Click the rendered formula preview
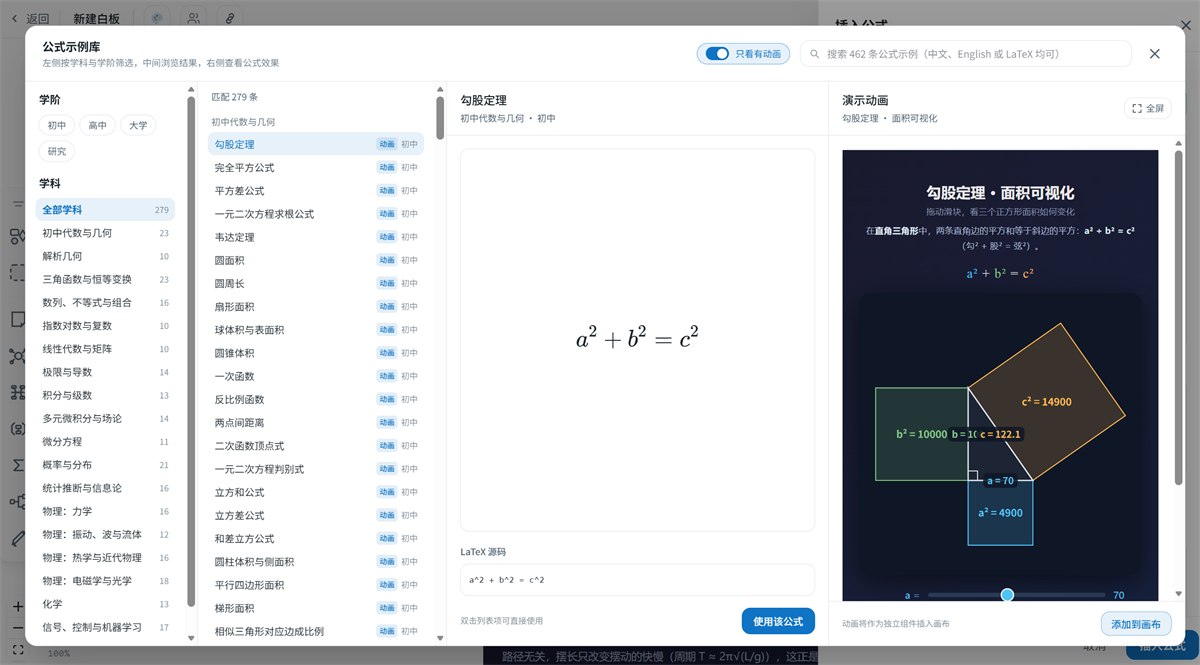 click(637, 340)
